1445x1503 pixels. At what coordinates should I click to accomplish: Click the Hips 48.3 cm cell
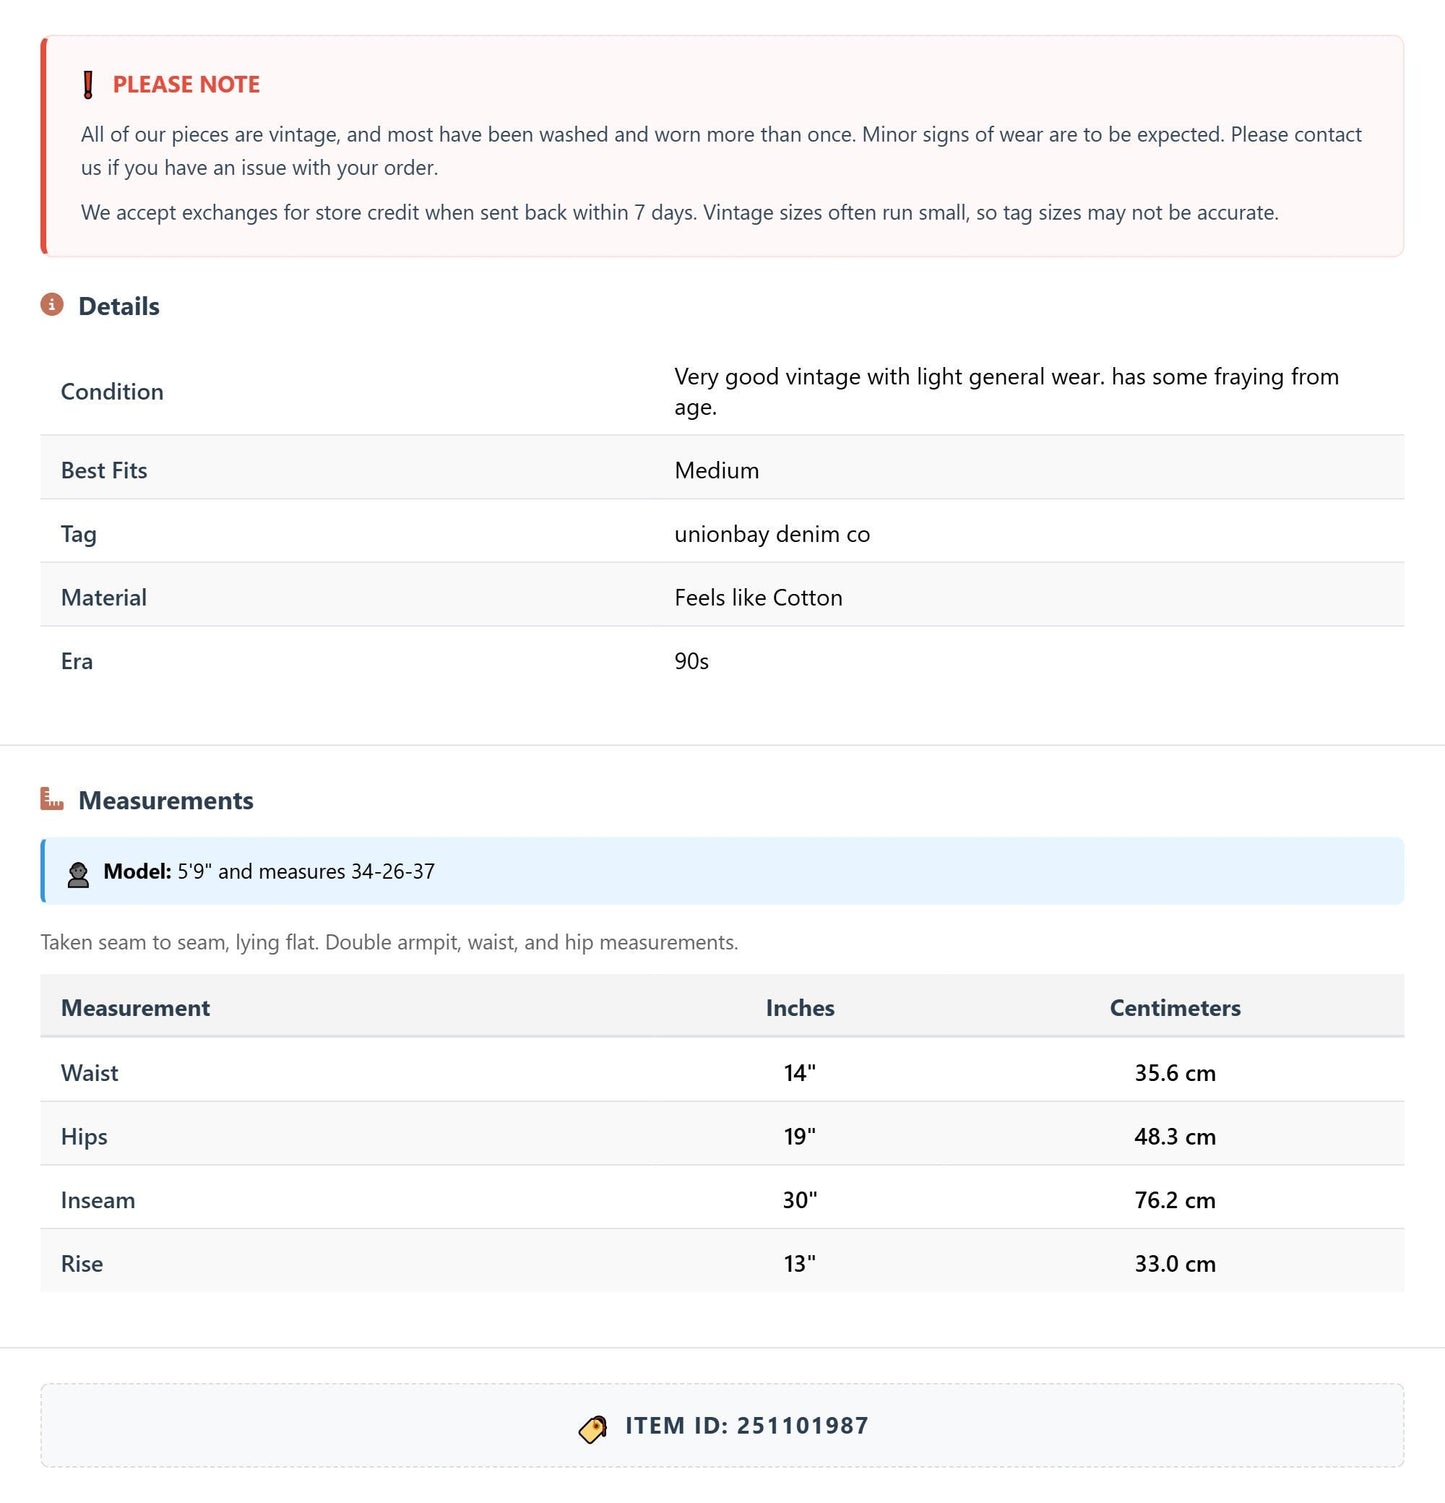[1175, 1137]
